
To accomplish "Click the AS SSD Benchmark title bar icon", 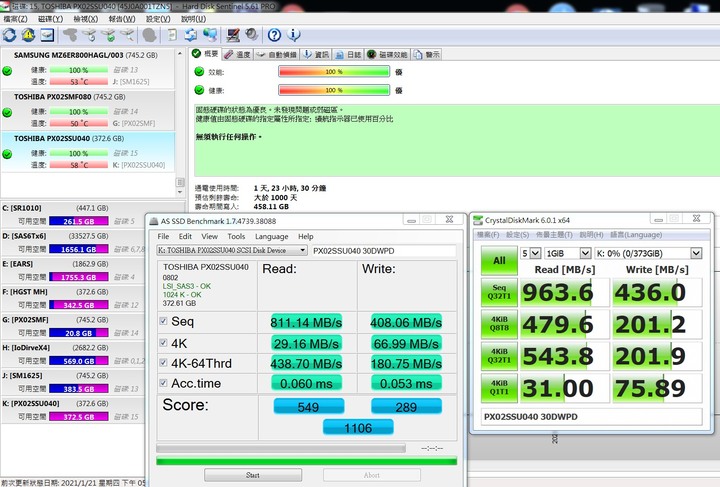I will tap(154, 221).
